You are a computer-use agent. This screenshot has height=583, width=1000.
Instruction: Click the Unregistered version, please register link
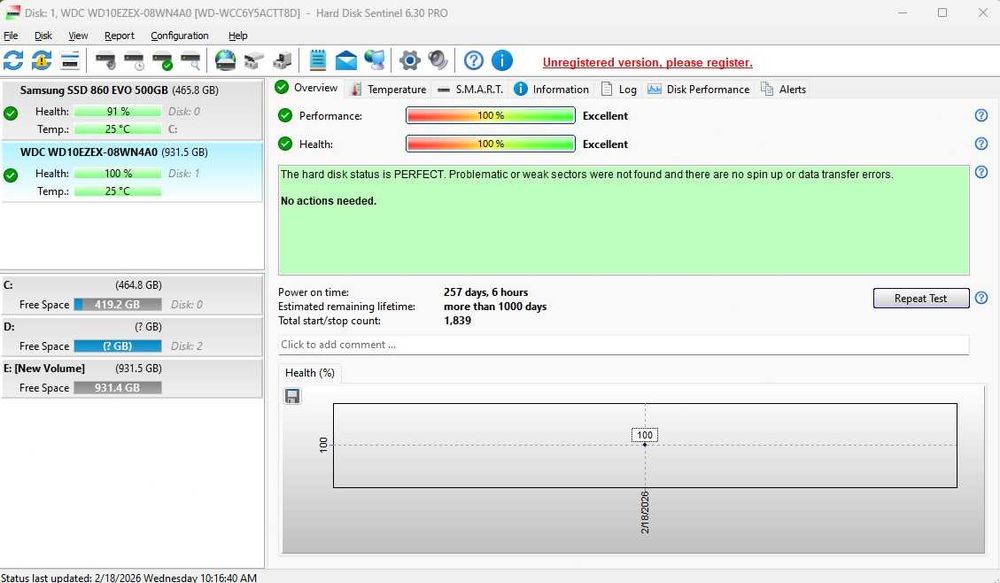coord(647,63)
